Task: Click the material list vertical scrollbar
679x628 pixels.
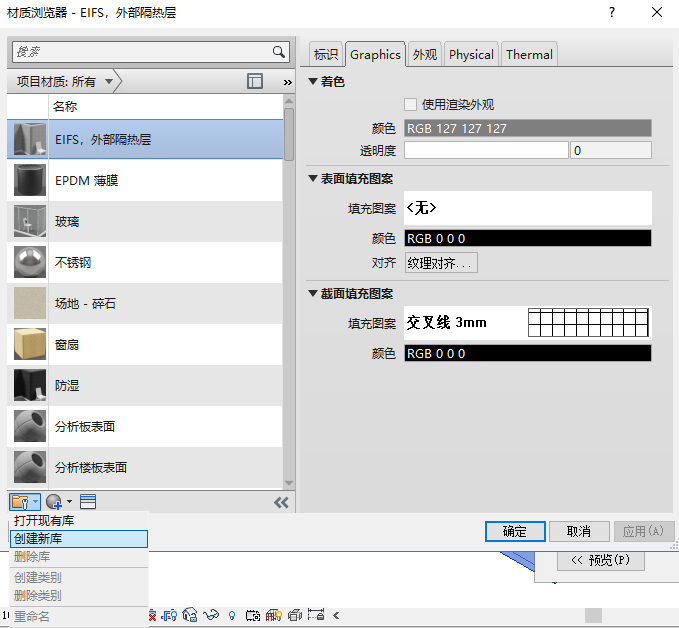Action: pyautogui.click(x=289, y=134)
